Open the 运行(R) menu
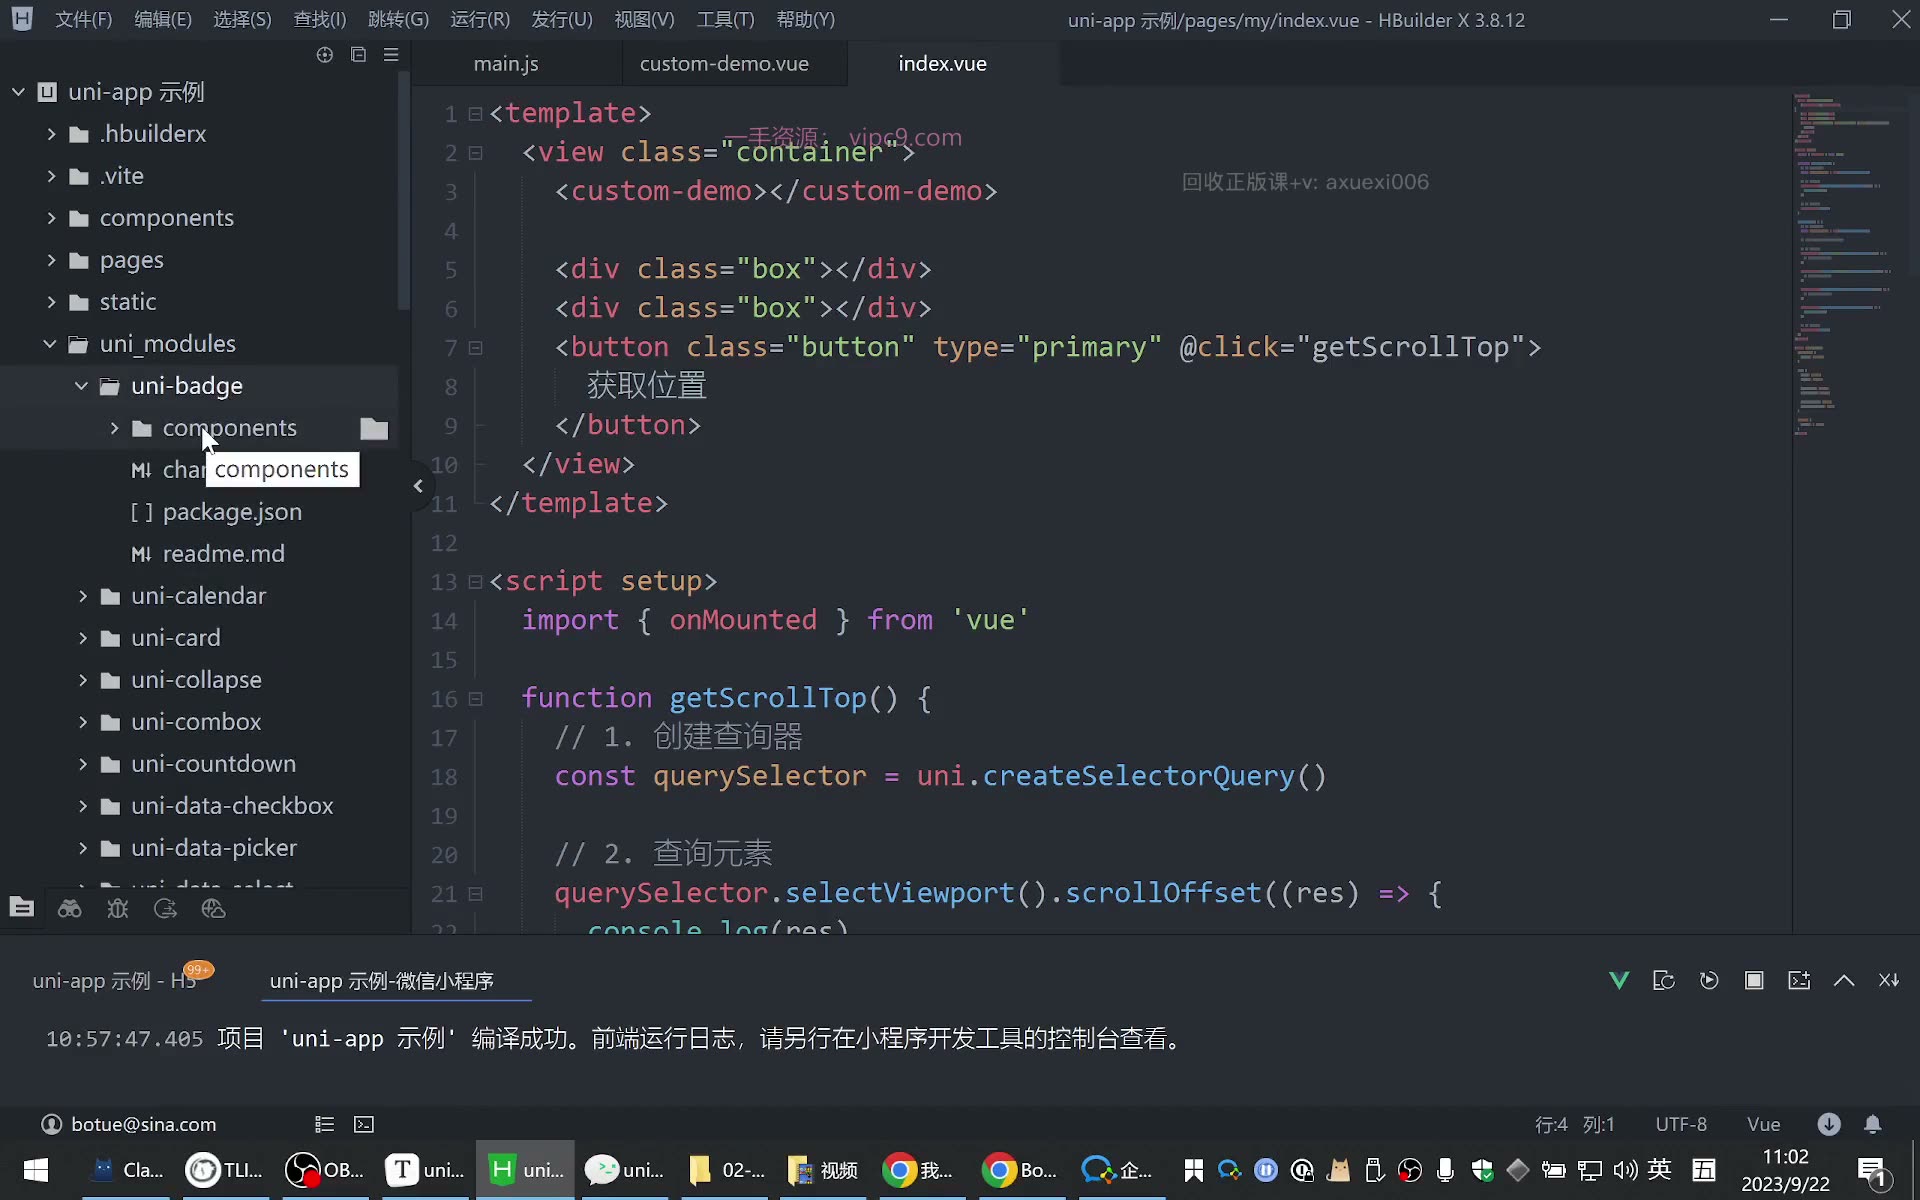Screen dimensions: 1920x1200 (x=480, y=20)
